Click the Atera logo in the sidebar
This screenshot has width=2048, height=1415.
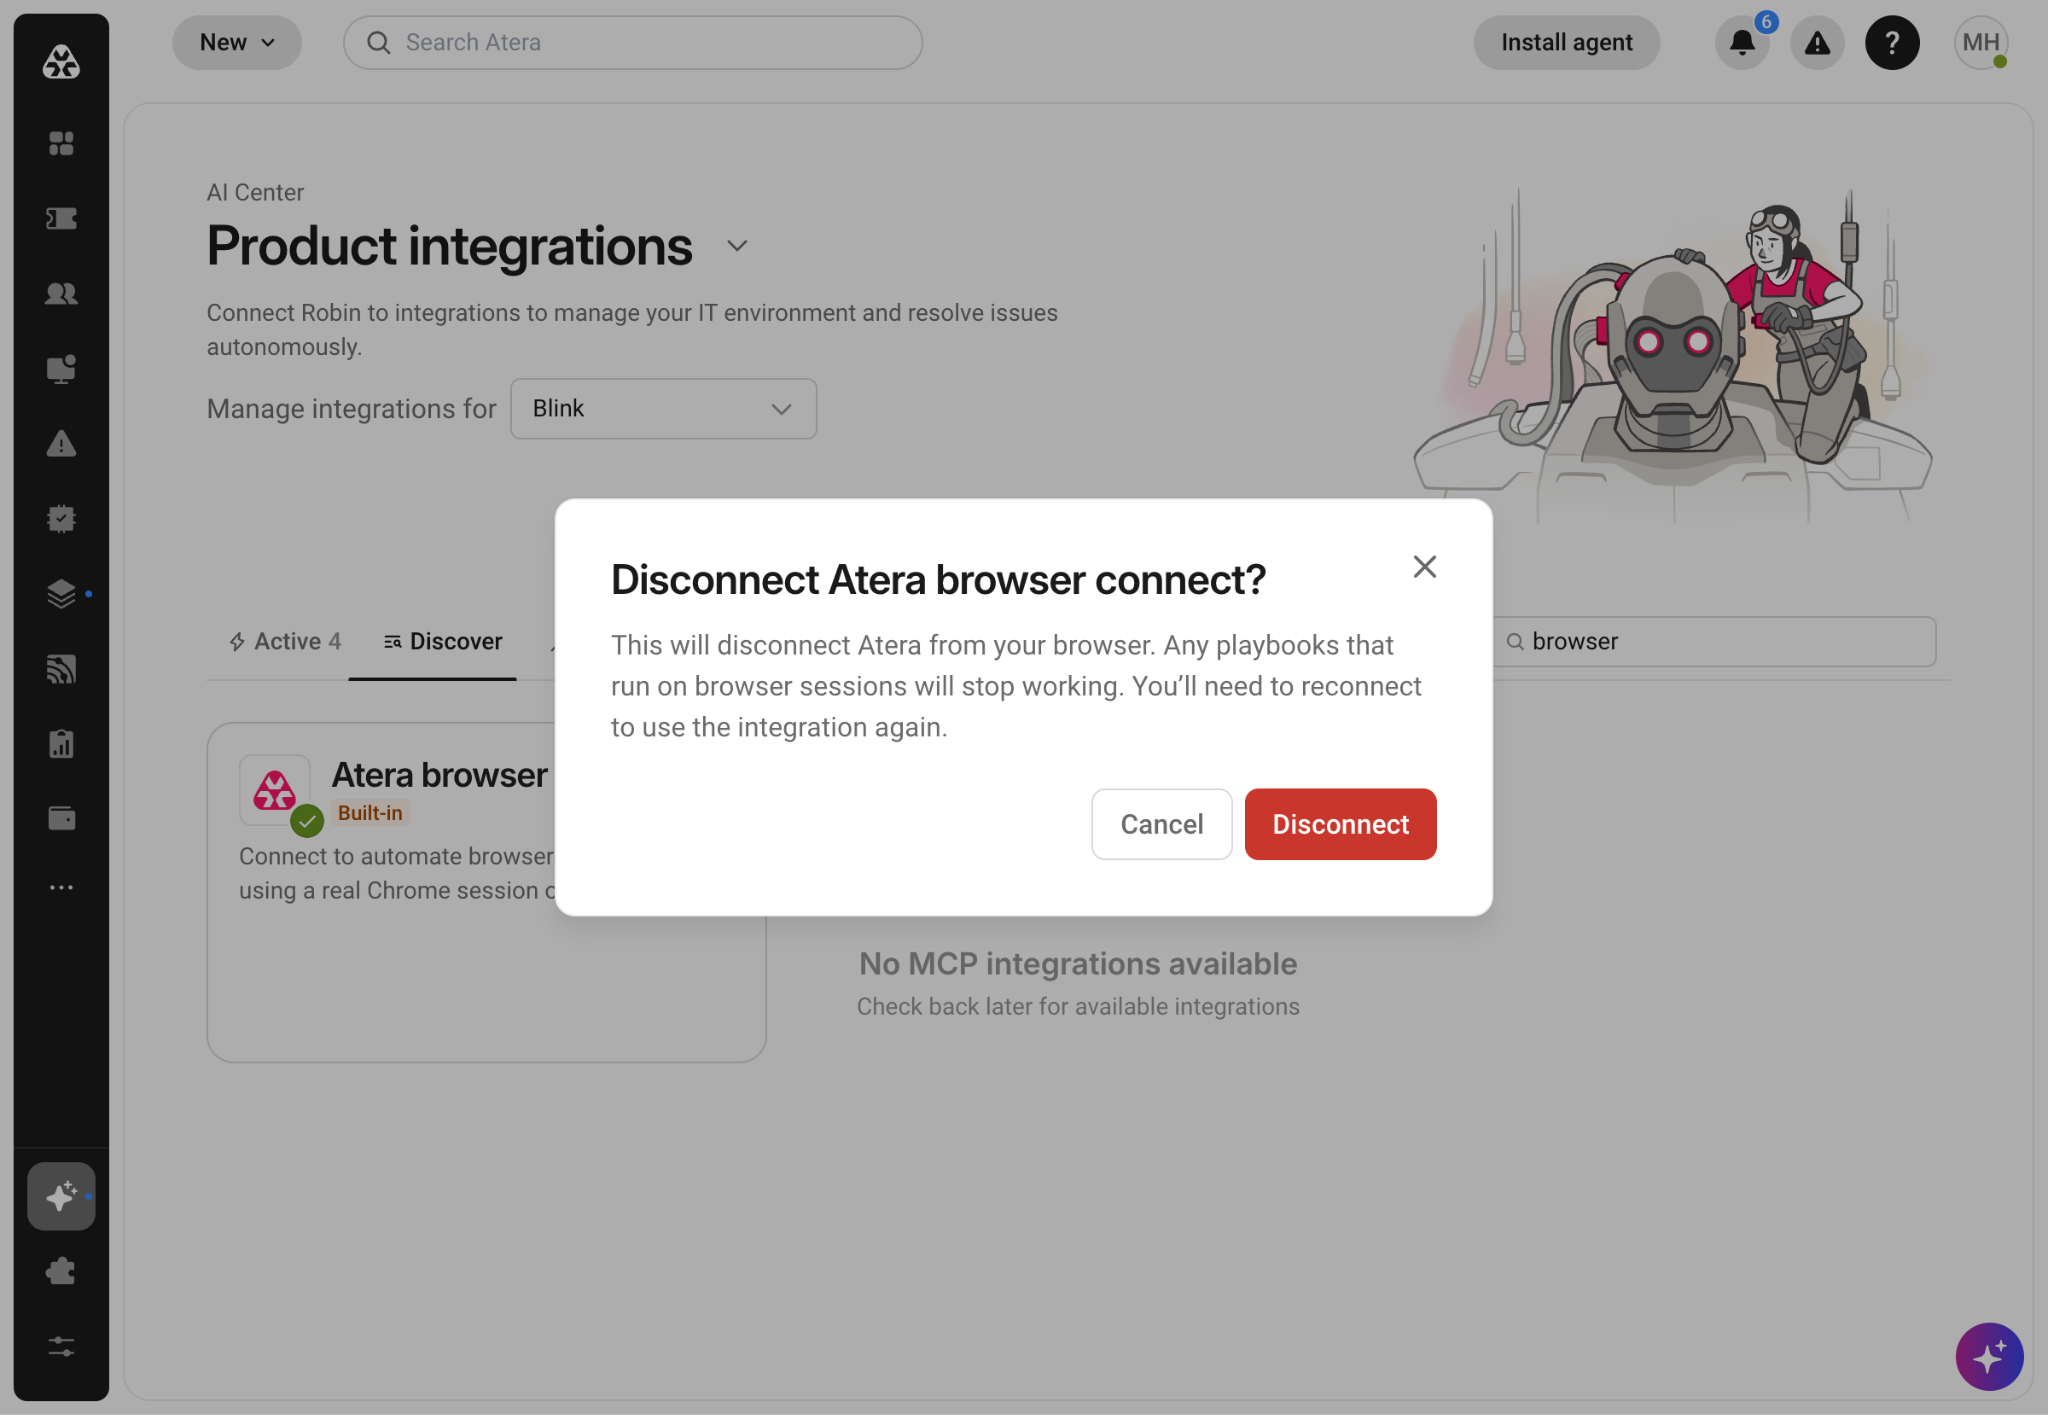(x=61, y=62)
